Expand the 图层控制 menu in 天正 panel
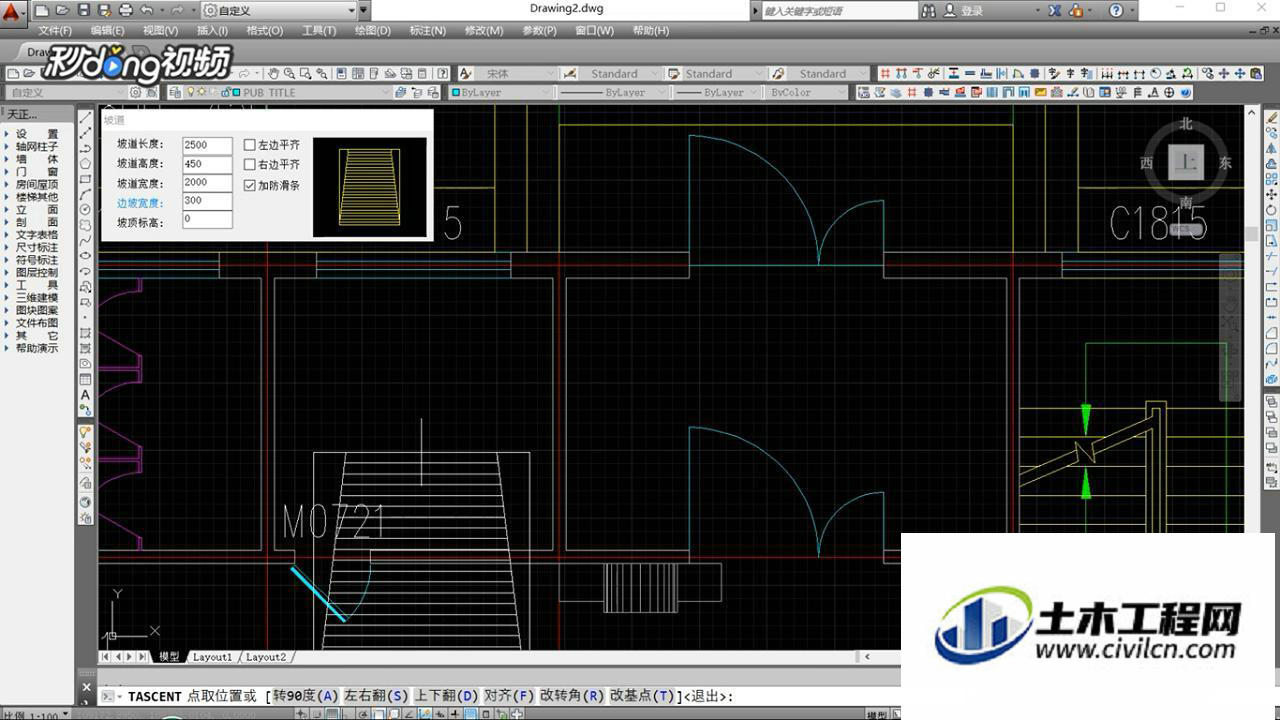The height and width of the screenshot is (720, 1280). 37,272
